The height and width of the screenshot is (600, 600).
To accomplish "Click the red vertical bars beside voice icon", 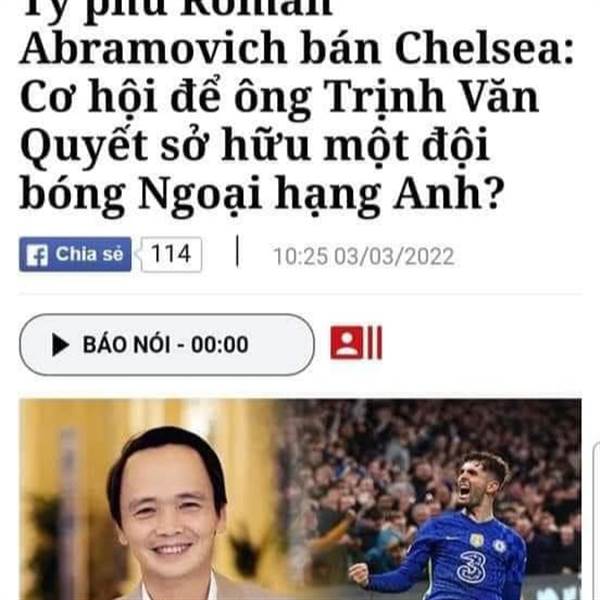I will click(x=375, y=342).
